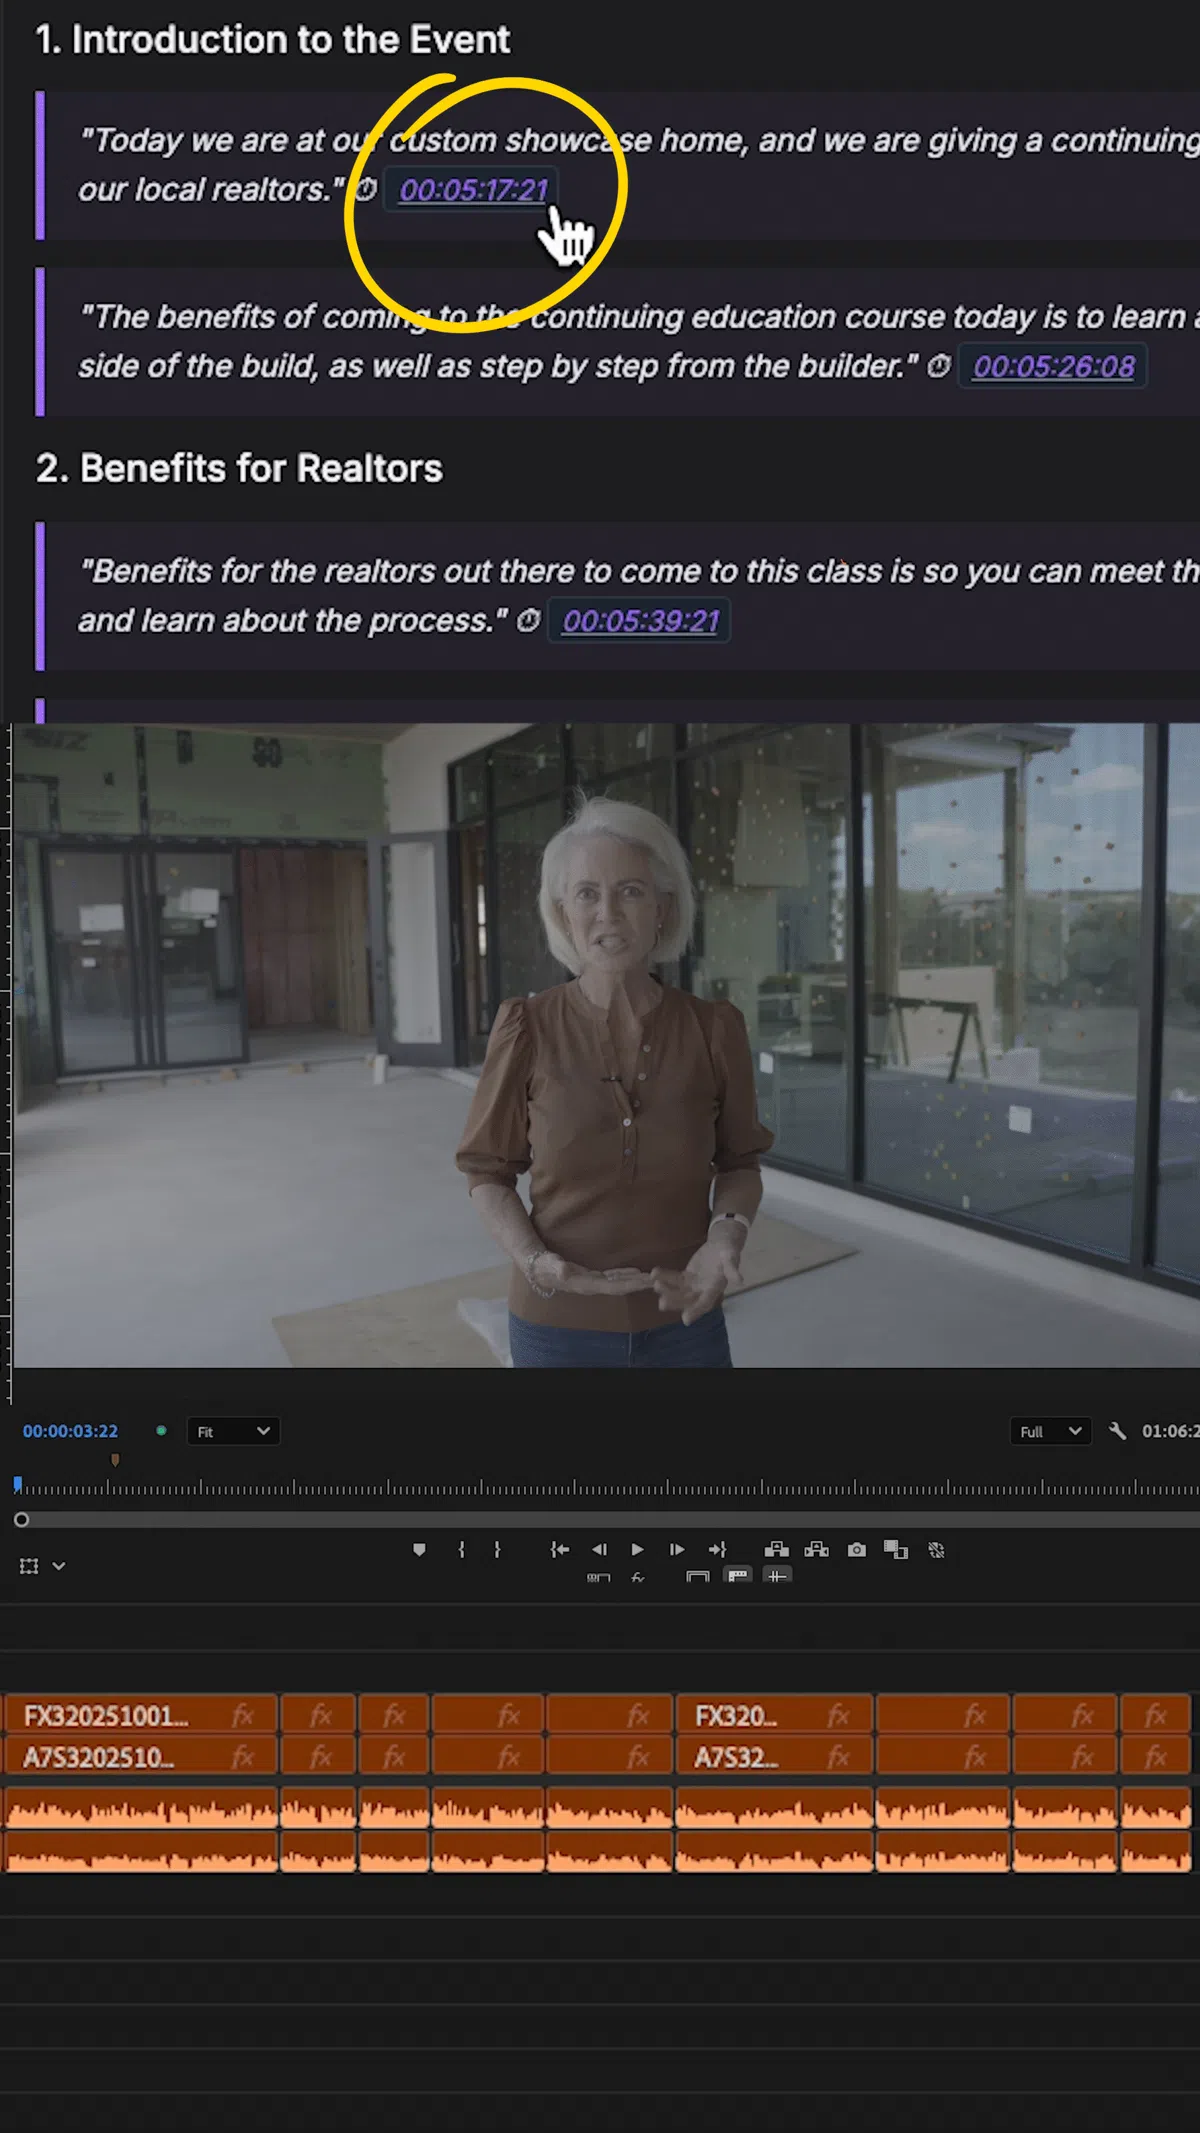Viewport: 1200px width, 2133px height.
Task: Click the brown marker above the time ruler
Action: [x=115, y=1460]
